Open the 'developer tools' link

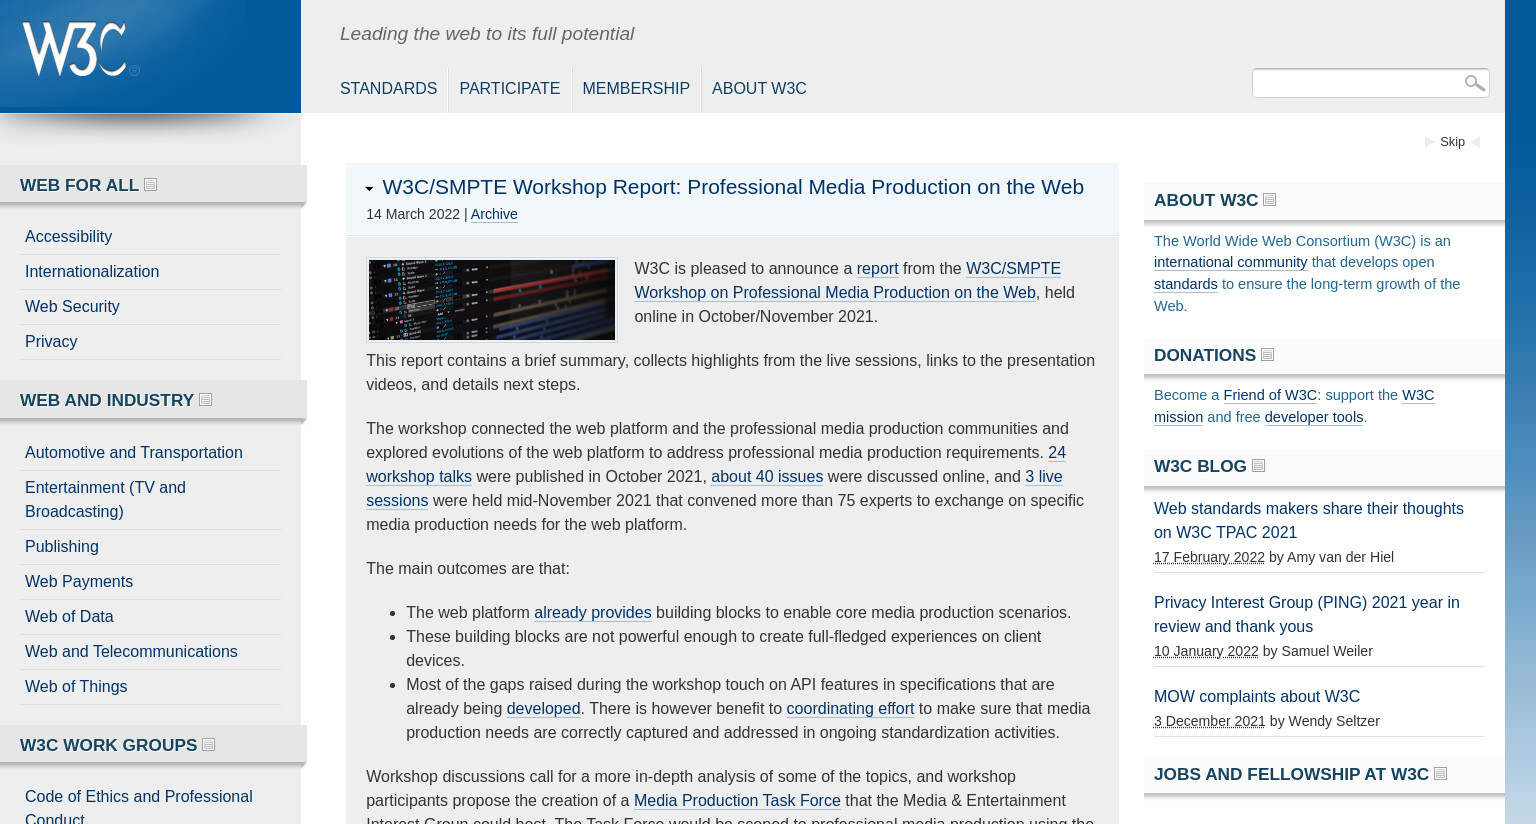[x=1313, y=417]
